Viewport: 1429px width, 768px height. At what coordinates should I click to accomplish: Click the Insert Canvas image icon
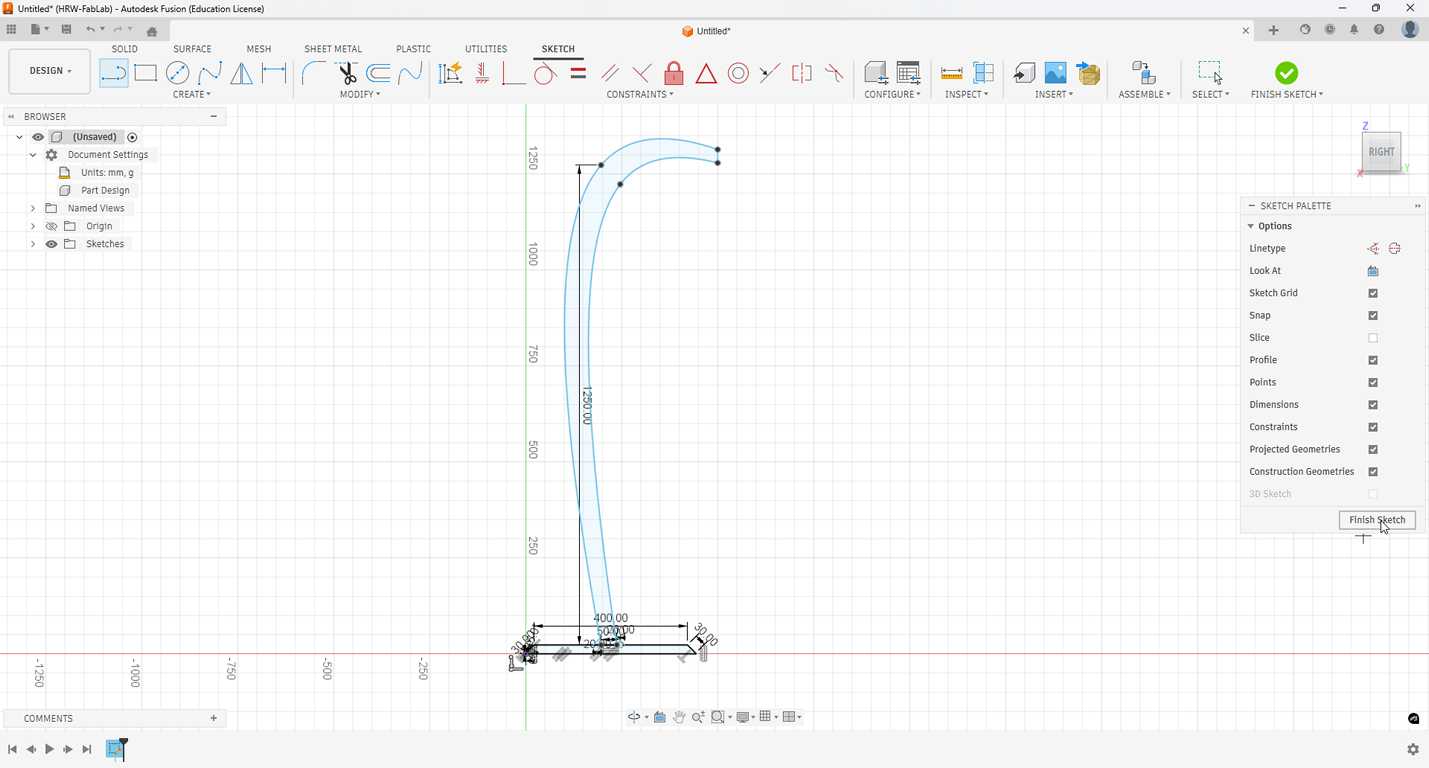point(1055,73)
